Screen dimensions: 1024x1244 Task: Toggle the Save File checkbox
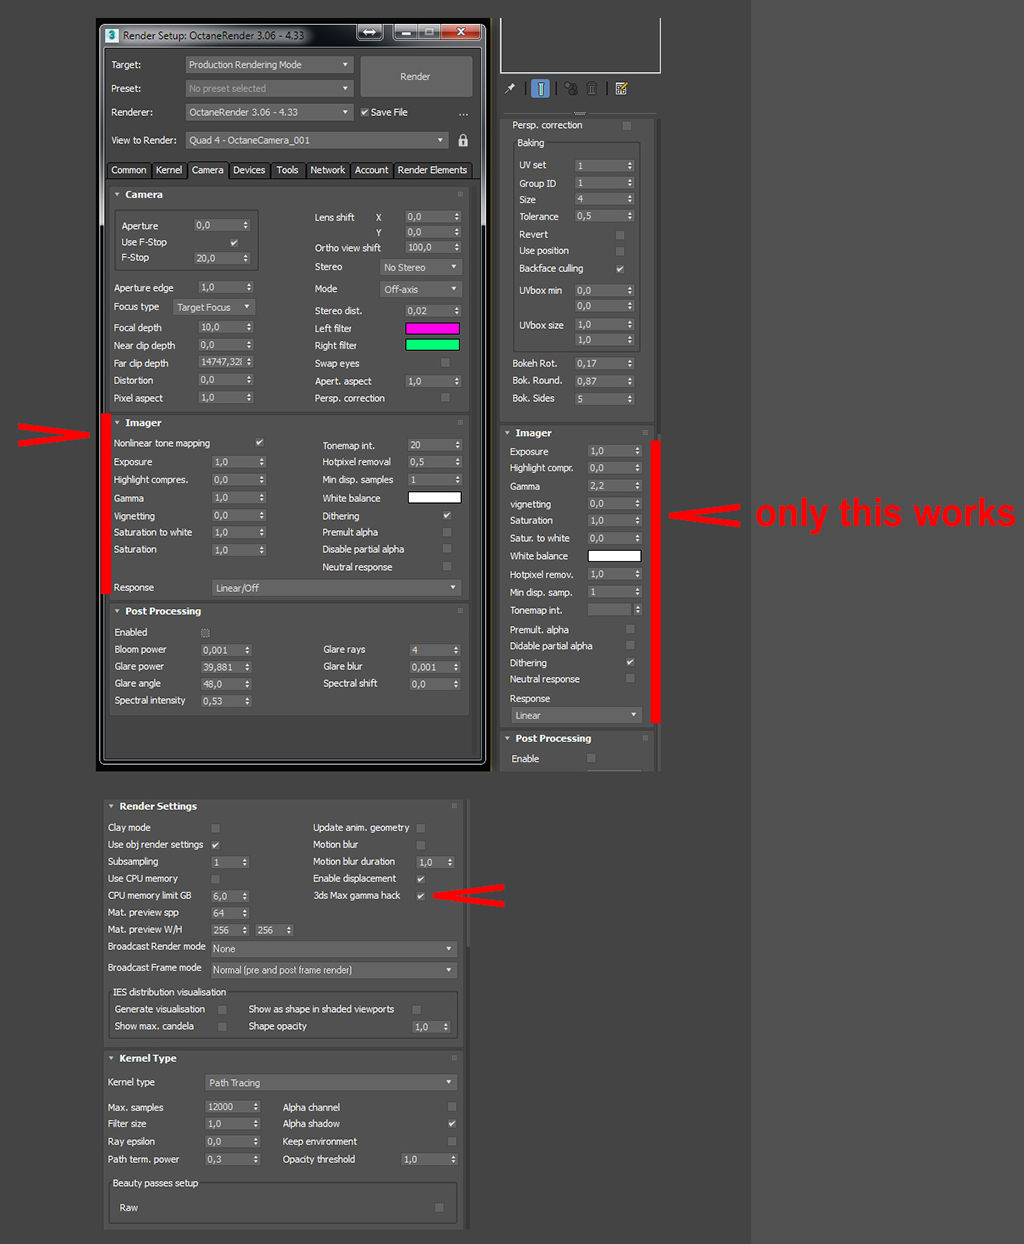(x=364, y=112)
